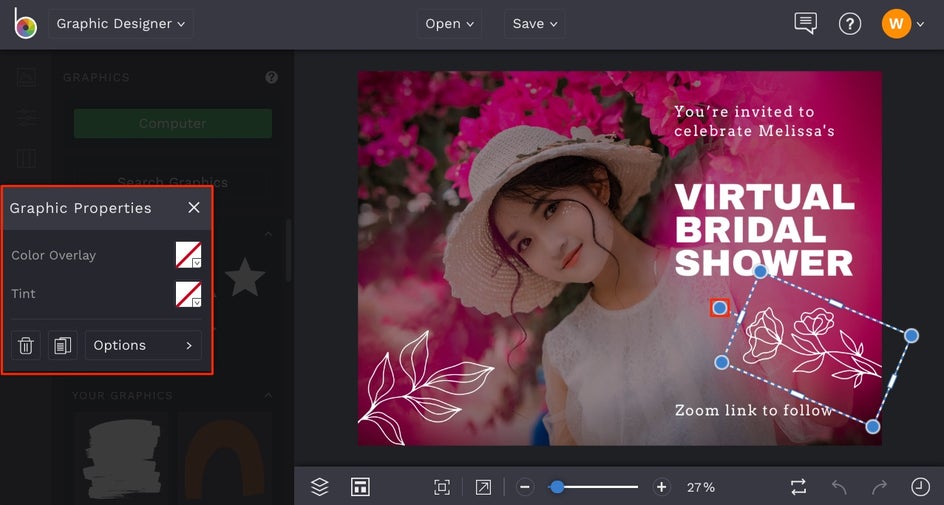Click the BeFunky logo icon
The width and height of the screenshot is (944, 505).
pos(25,23)
